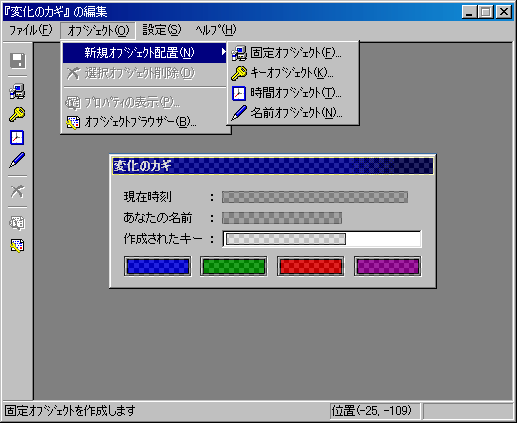
Task: Select the clock time object tool in sidebar
Action: [x=17, y=137]
